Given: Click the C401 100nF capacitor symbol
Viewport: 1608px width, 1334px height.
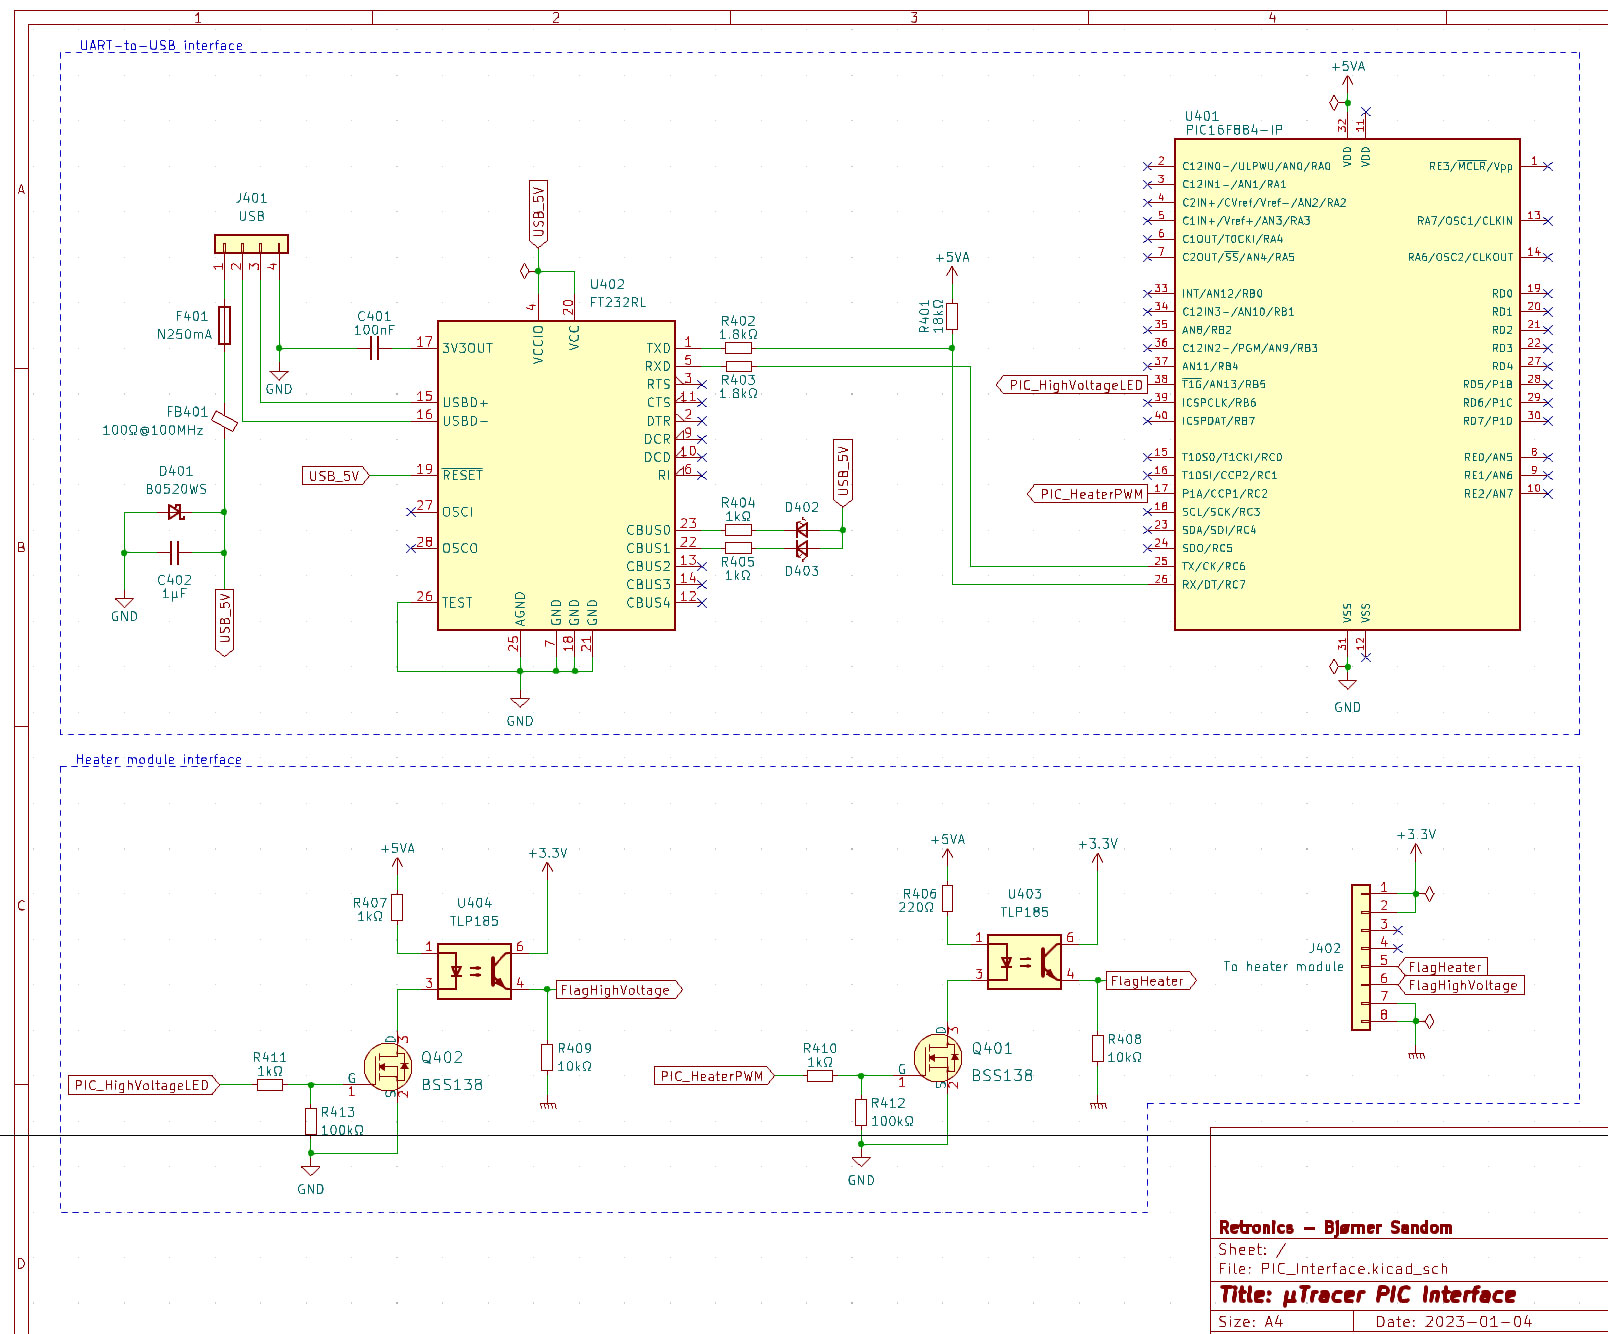Looking at the screenshot, I should pos(374,348).
